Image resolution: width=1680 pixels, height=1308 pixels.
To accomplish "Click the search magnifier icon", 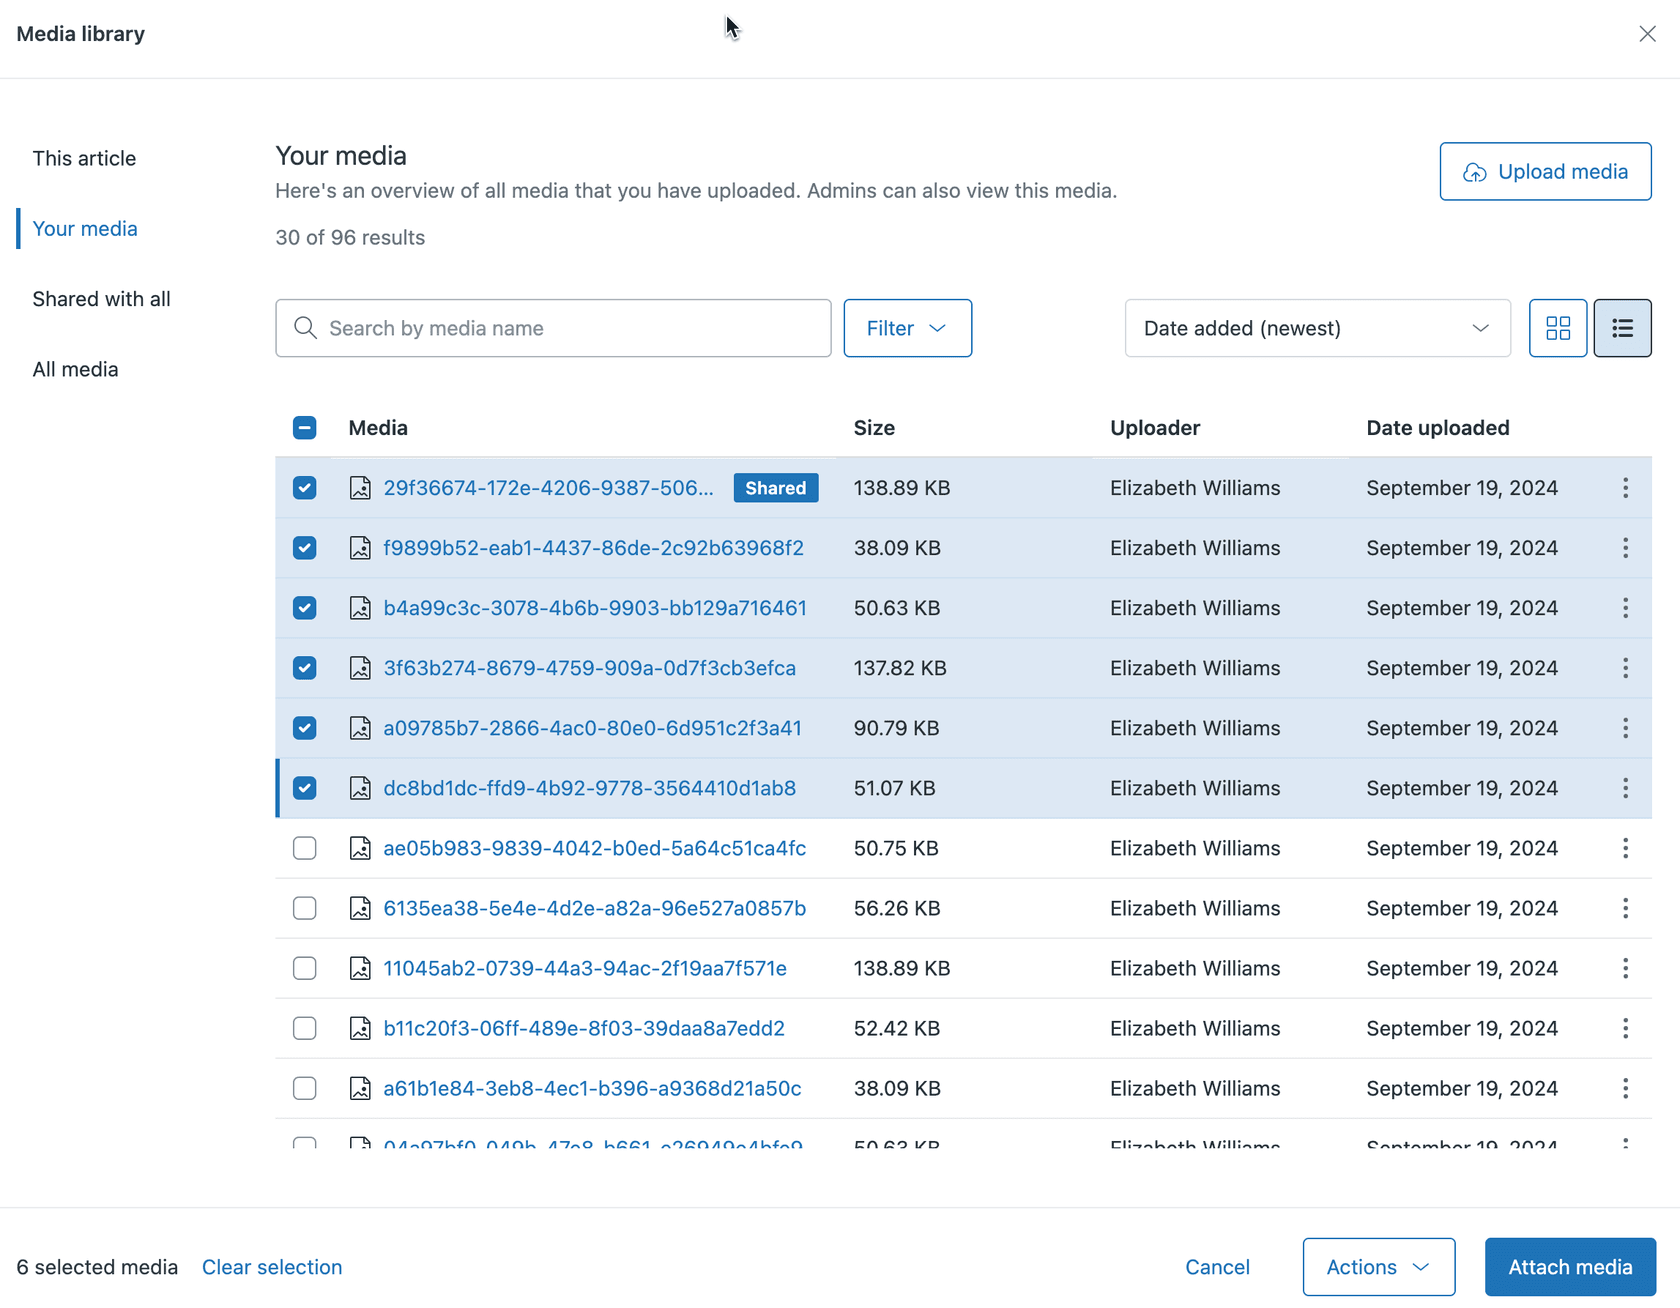I will click(x=306, y=328).
